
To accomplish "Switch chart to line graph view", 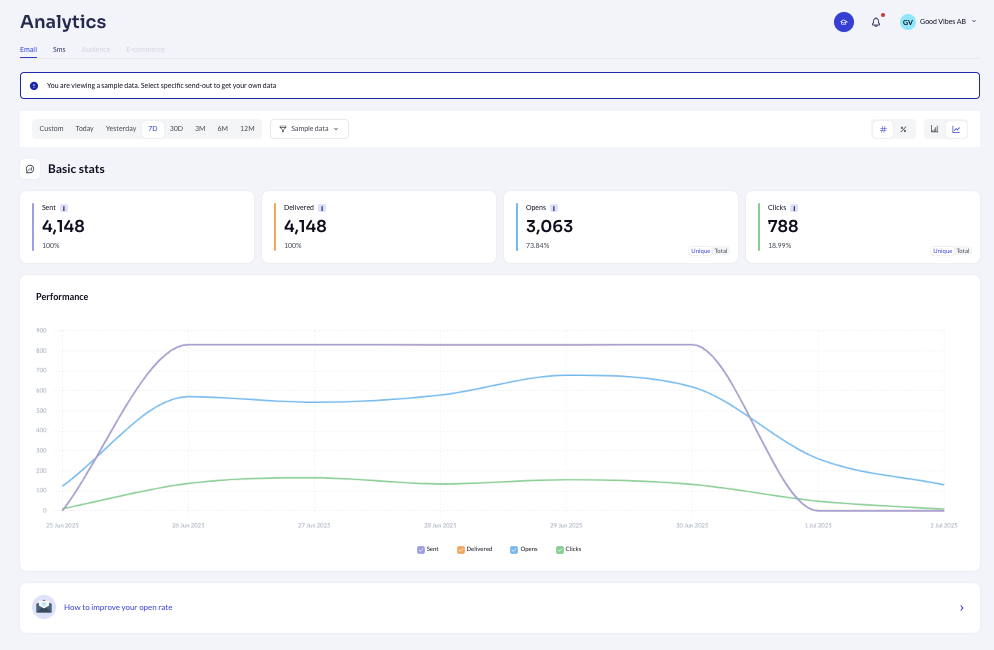I will [956, 129].
